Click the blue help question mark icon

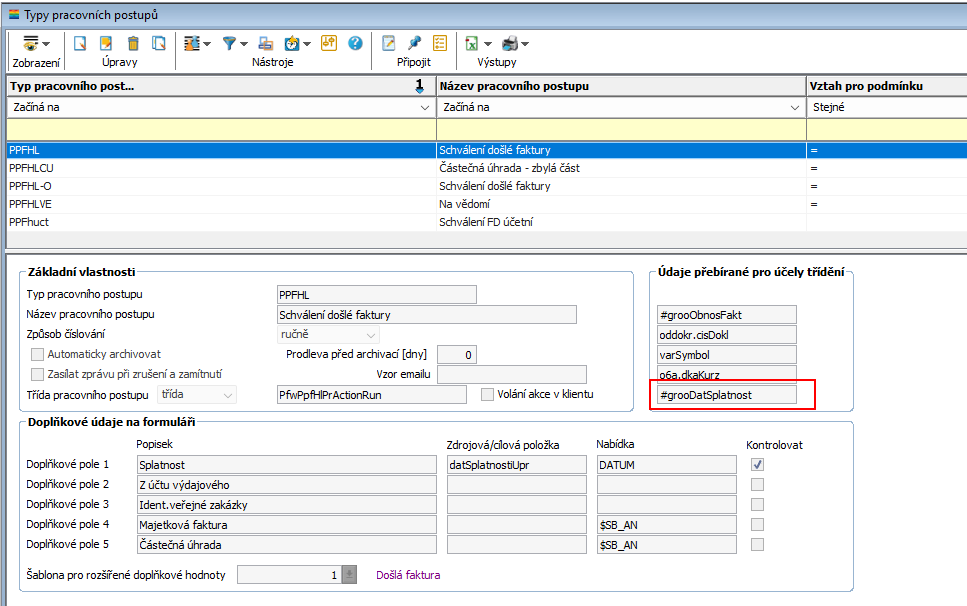pos(355,43)
